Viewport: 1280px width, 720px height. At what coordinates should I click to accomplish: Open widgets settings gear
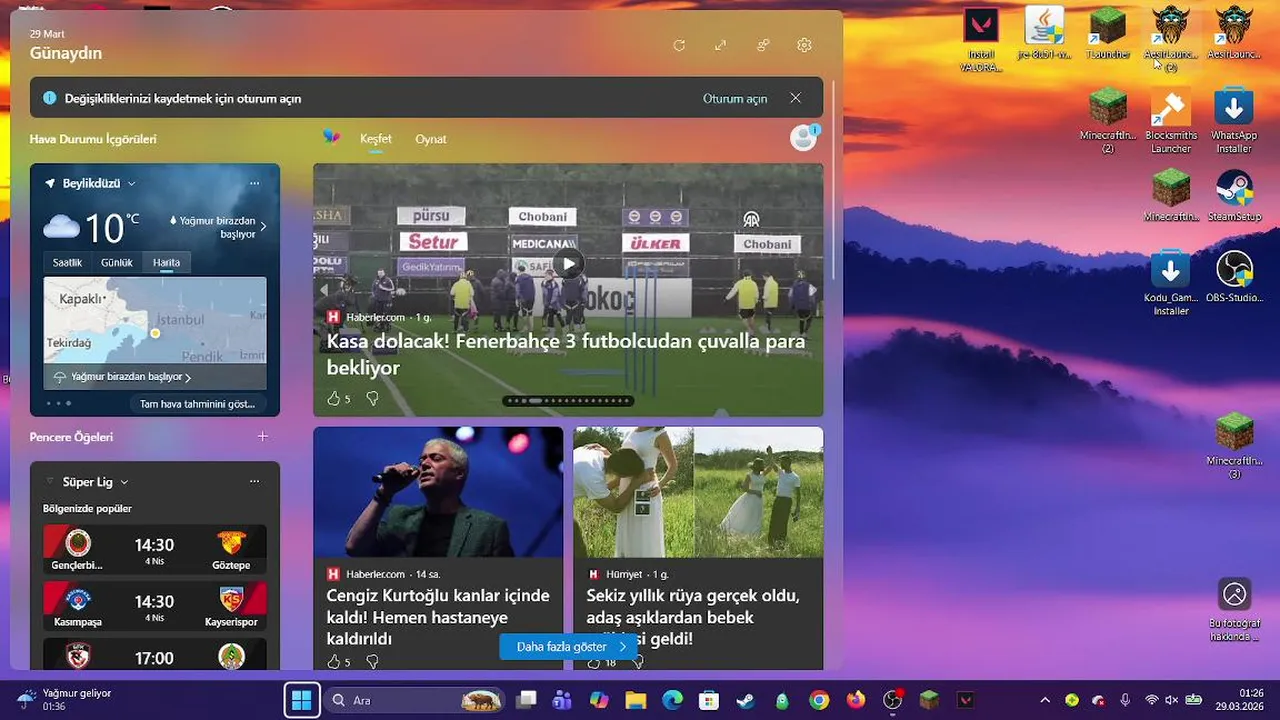point(804,45)
